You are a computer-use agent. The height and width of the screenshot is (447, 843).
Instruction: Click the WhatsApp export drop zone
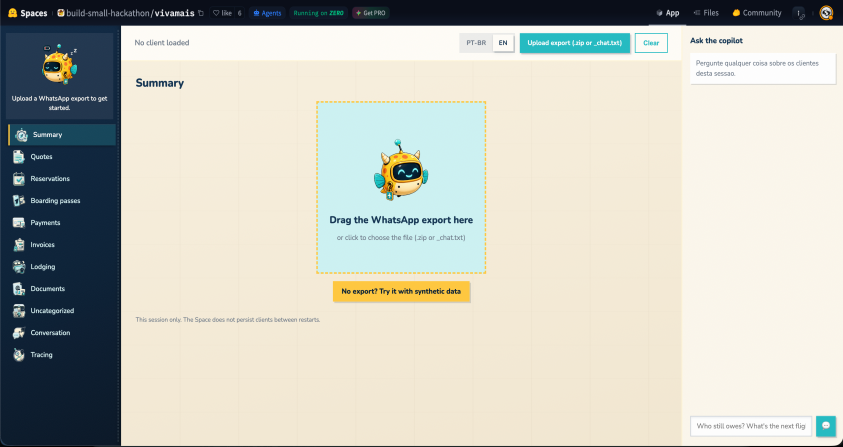pyautogui.click(x=401, y=187)
